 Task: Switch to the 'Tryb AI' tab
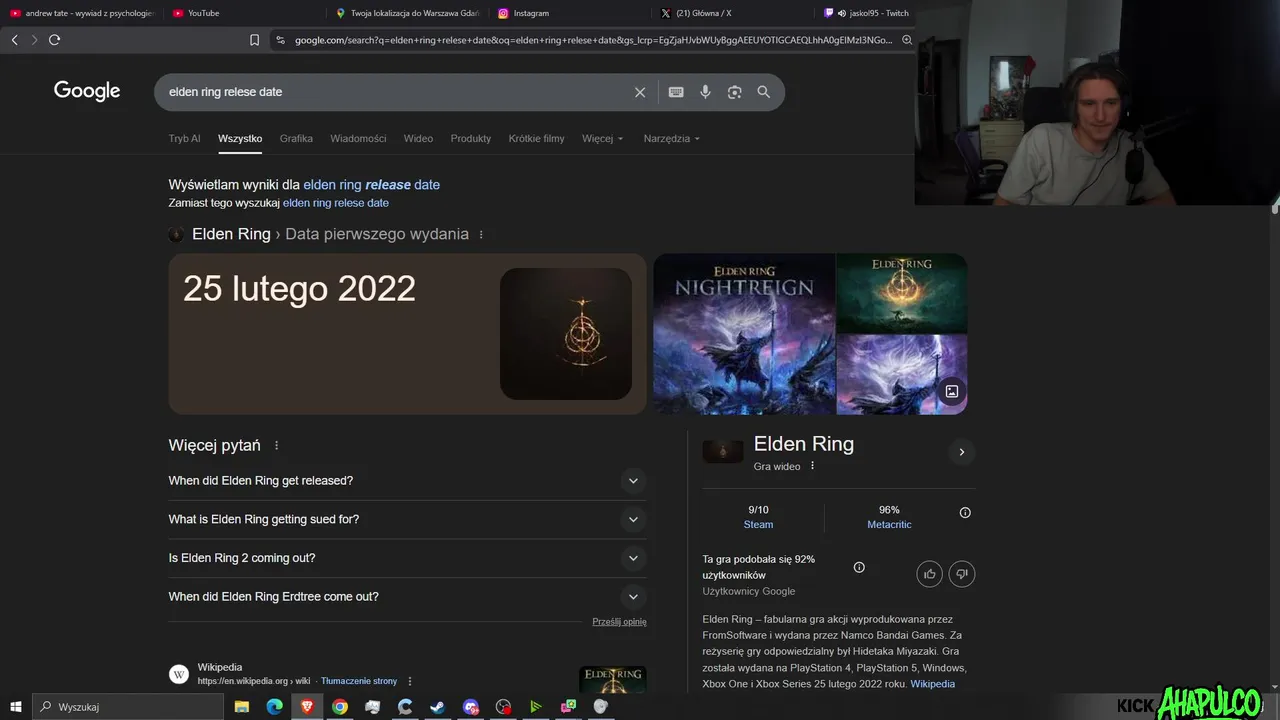pos(184,139)
